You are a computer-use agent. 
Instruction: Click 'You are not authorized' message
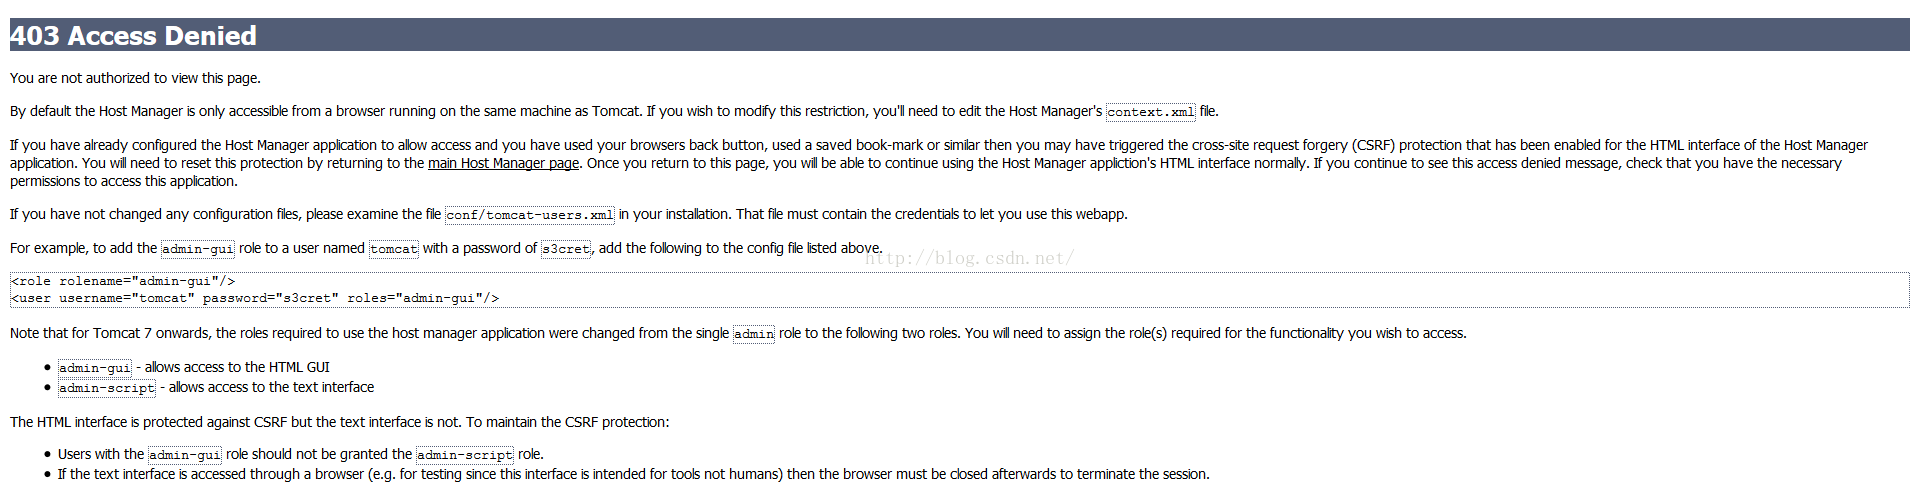coord(135,78)
